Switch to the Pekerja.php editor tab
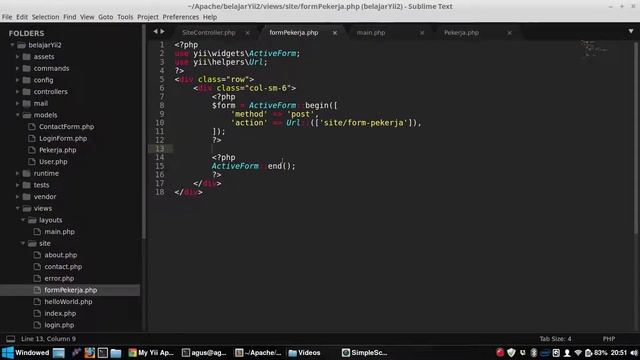Viewport: 640px width, 360px height. 461,33
